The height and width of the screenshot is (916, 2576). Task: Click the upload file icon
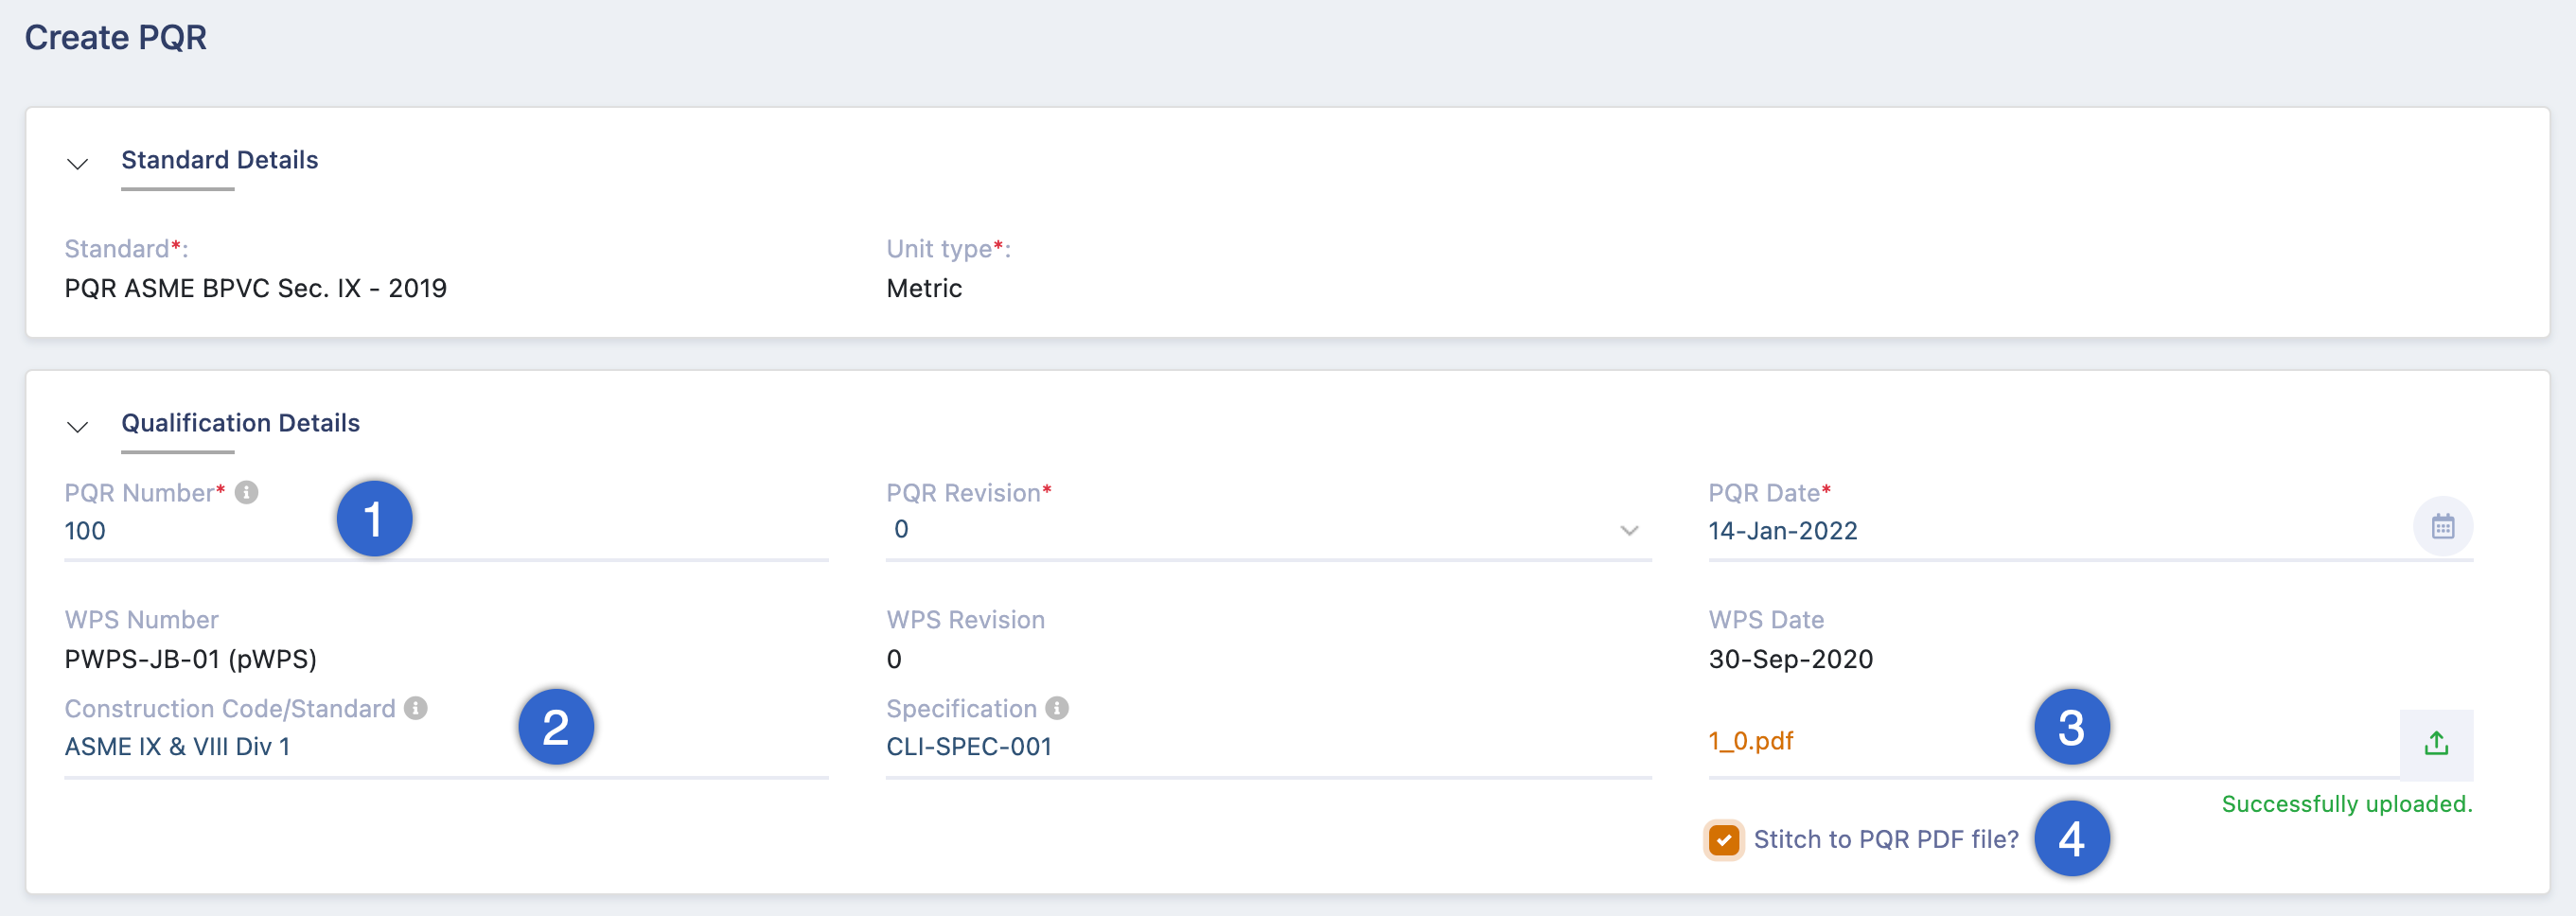[2436, 744]
